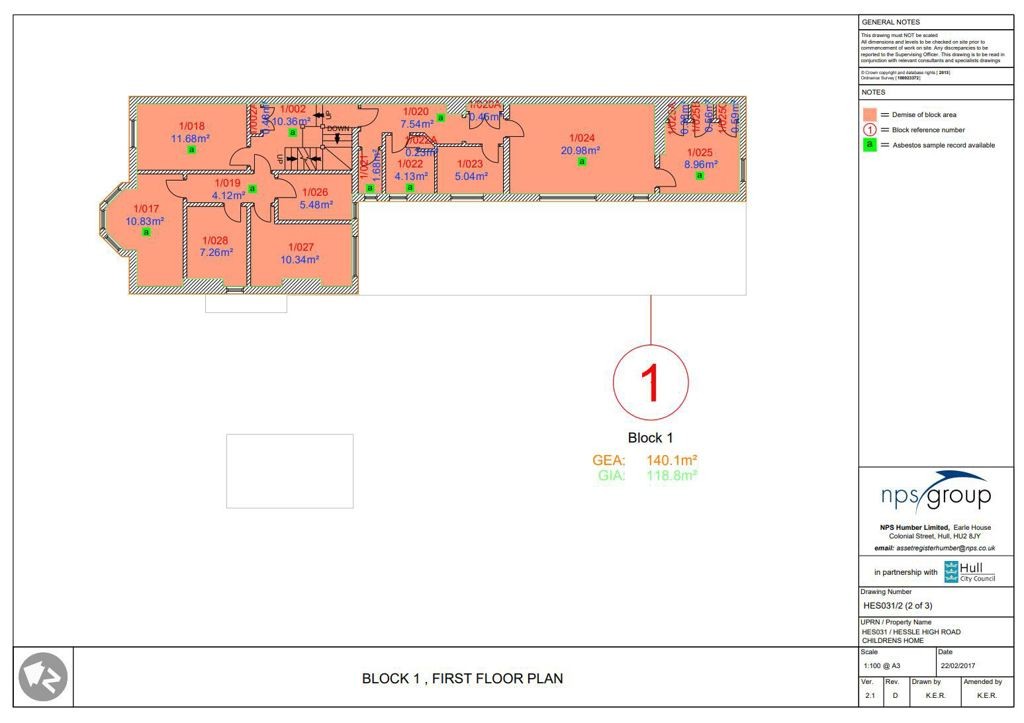Click the room 1/027 label
Viewport: 1024px width, 723px height.
click(300, 253)
